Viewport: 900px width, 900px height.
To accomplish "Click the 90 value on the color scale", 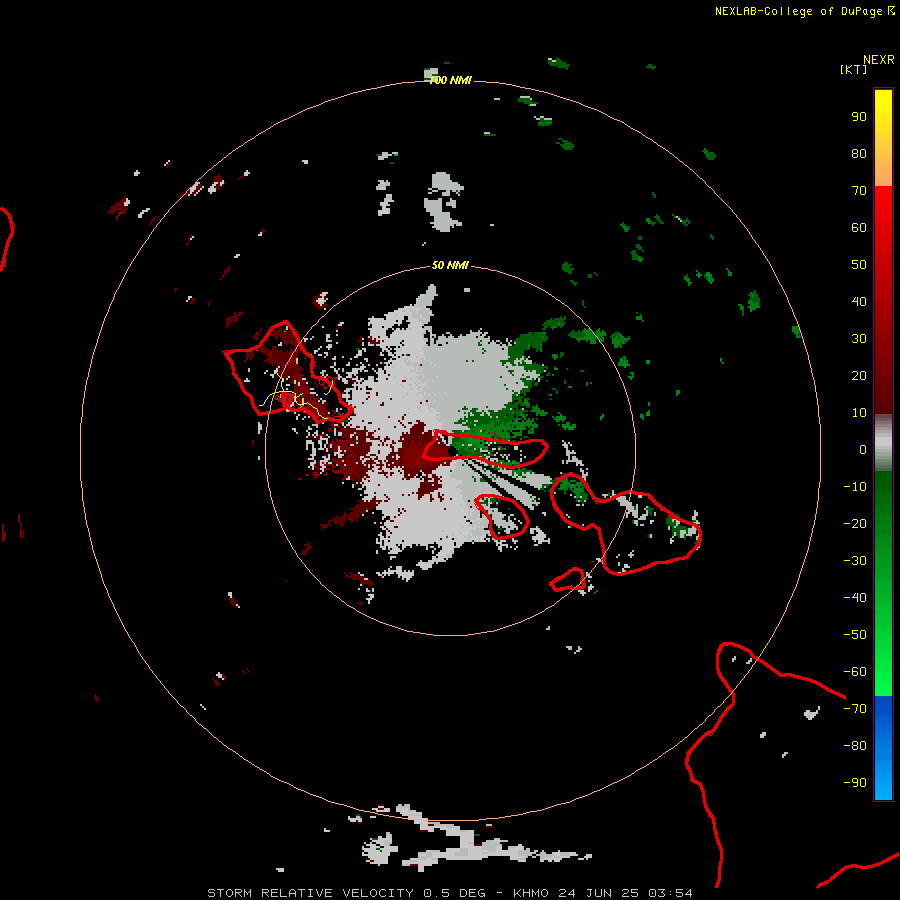I will click(x=859, y=117).
